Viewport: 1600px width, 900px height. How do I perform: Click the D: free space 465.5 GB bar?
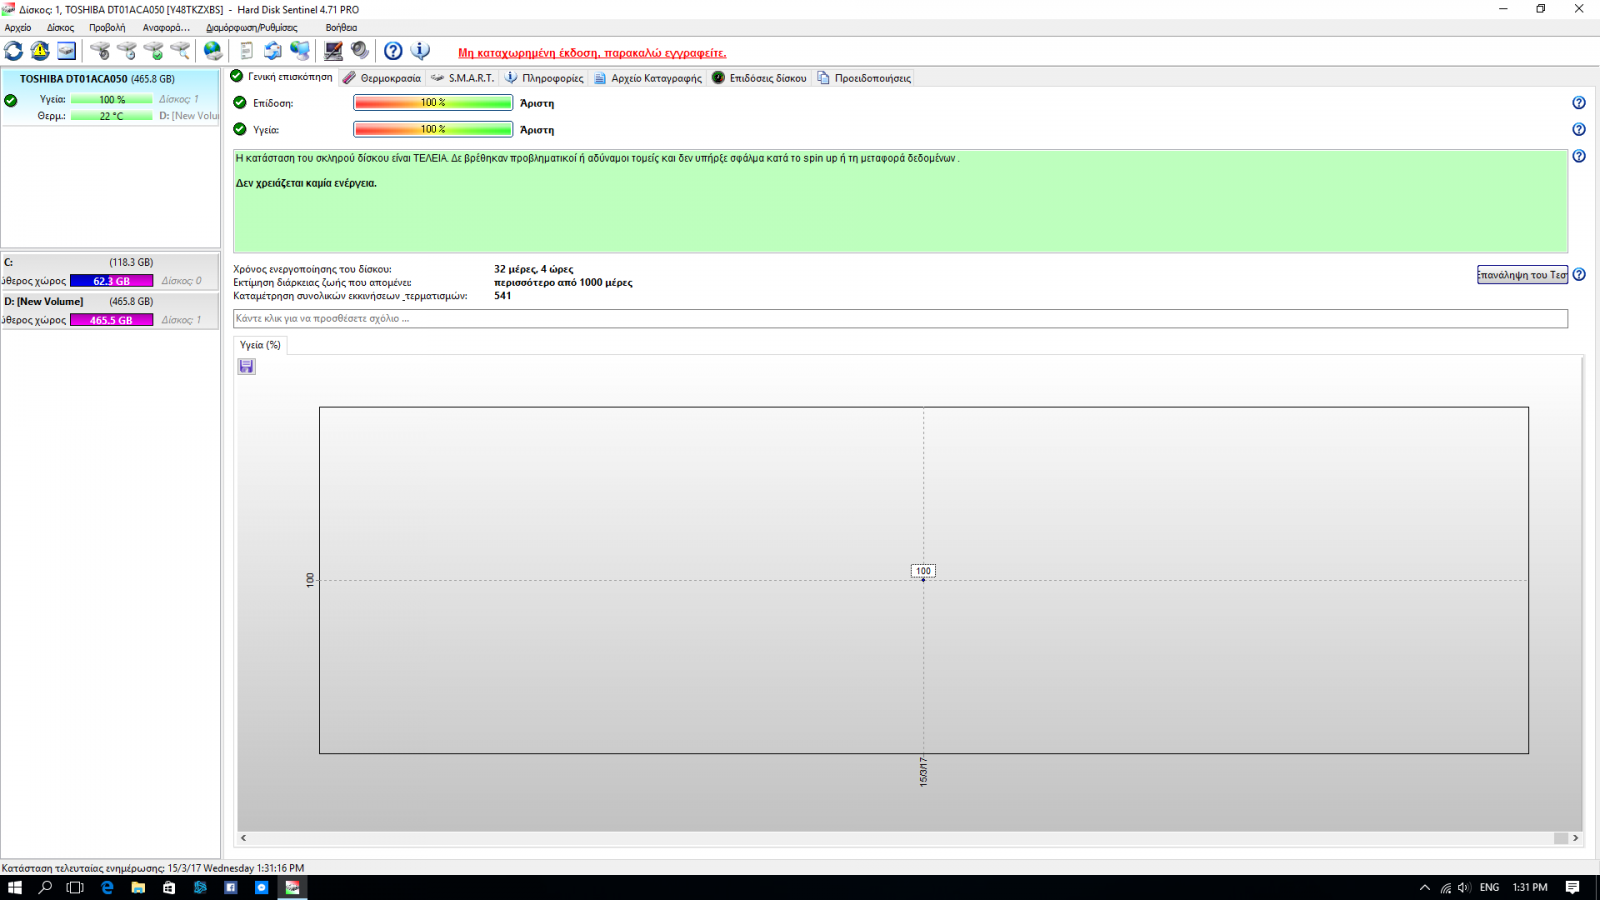pos(111,320)
